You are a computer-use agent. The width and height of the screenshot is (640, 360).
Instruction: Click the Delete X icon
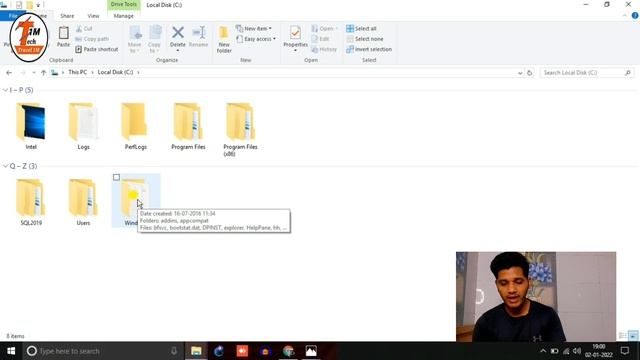click(178, 32)
